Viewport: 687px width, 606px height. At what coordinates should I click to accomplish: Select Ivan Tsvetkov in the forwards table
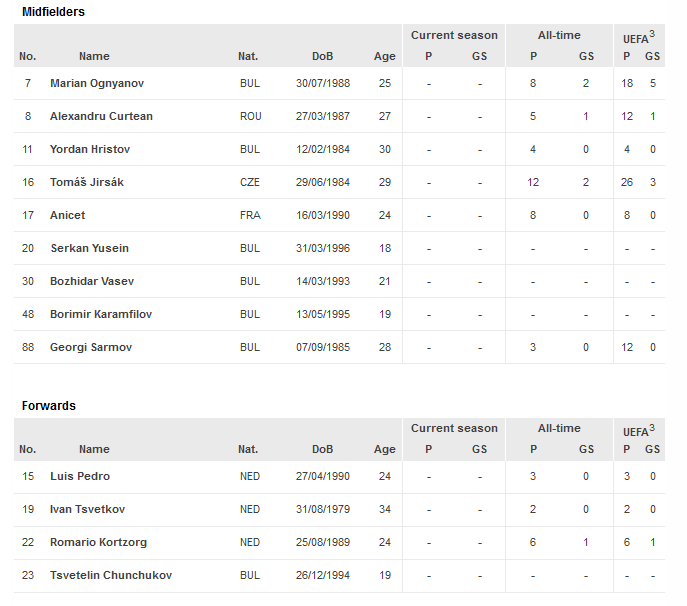pos(87,509)
